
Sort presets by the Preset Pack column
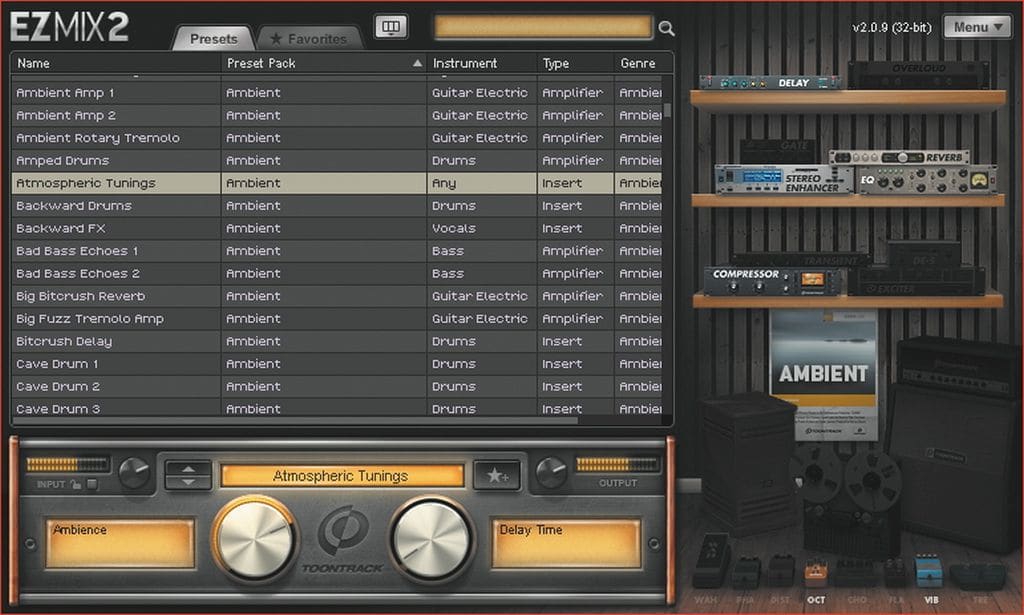(323, 63)
